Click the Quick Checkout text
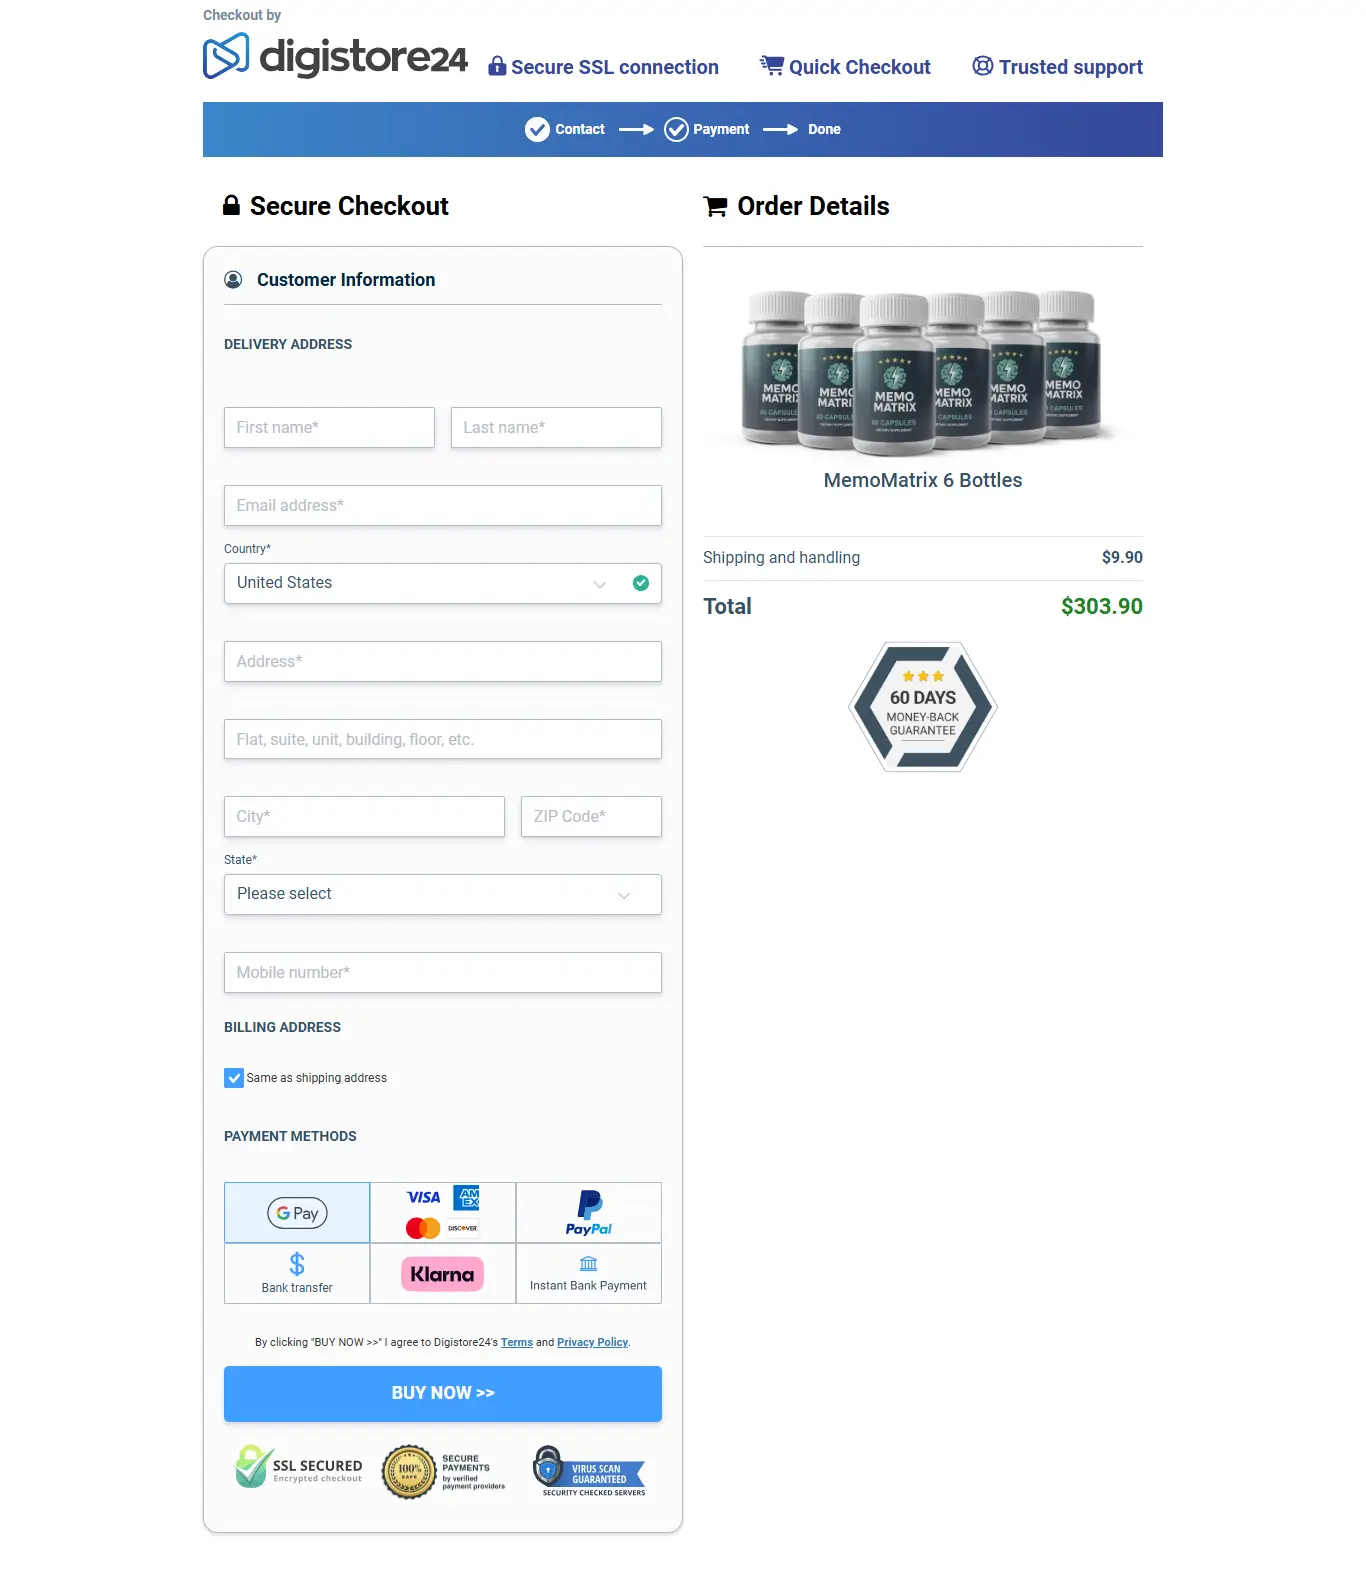Image resolution: width=1366 pixels, height=1571 pixels. coord(860,67)
